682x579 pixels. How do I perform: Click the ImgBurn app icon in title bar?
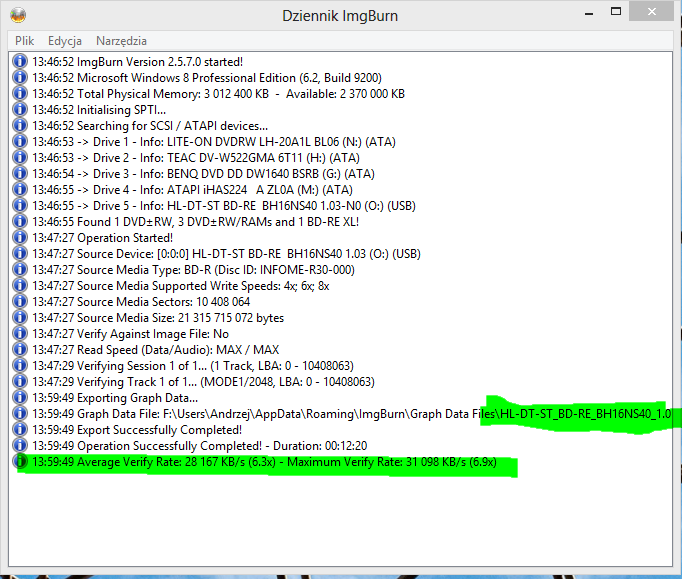18,15
